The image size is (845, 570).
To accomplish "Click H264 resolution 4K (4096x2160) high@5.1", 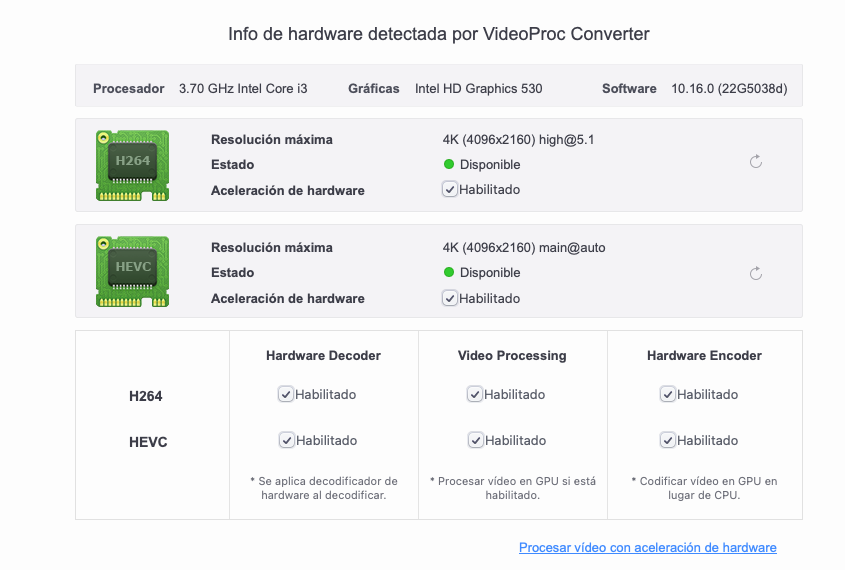I will [x=518, y=140].
